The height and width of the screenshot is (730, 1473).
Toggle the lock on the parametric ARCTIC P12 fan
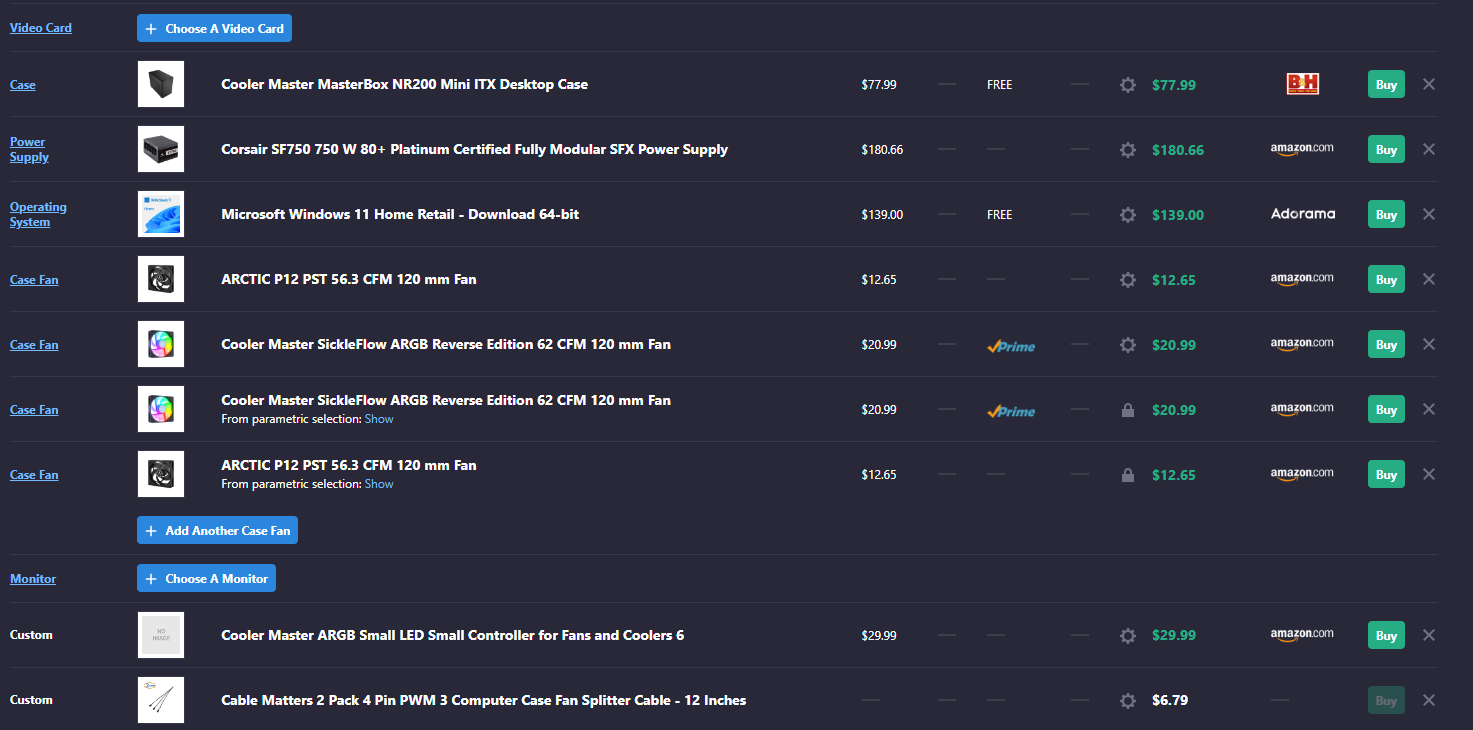point(1128,474)
